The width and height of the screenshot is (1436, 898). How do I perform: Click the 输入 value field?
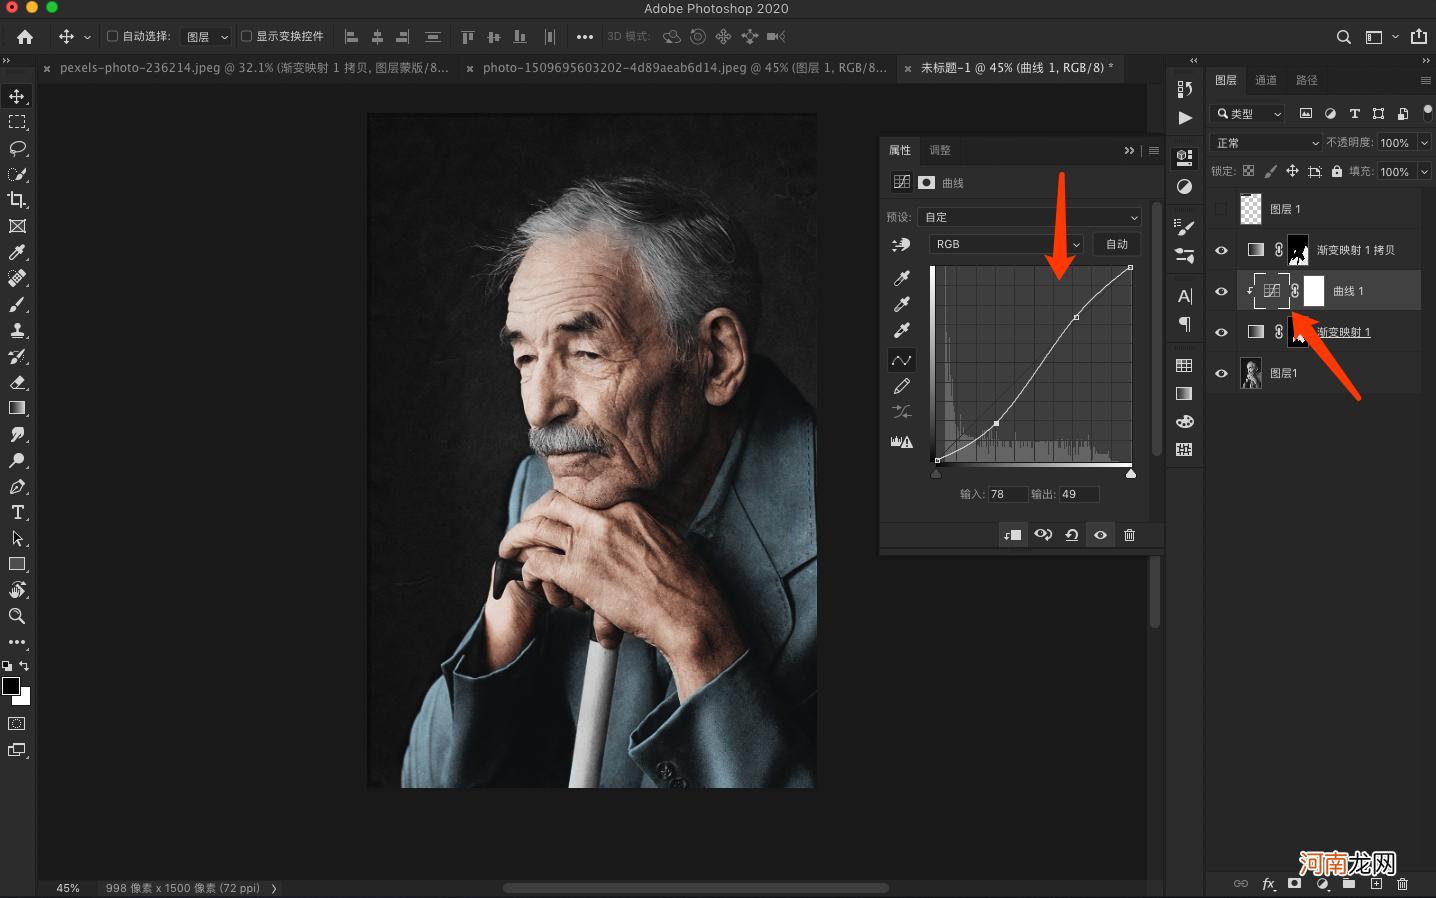[x=1007, y=494]
